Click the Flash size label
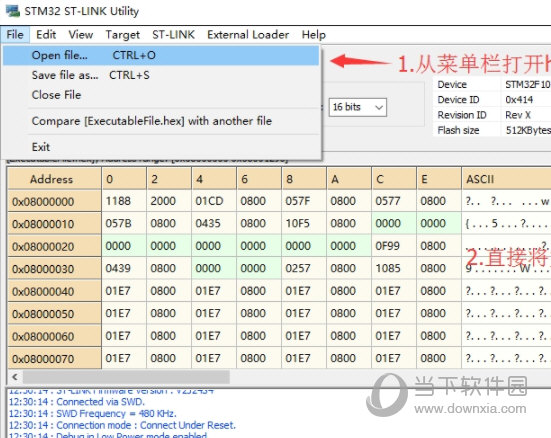Viewport: 551px width, 438px height. click(x=458, y=130)
